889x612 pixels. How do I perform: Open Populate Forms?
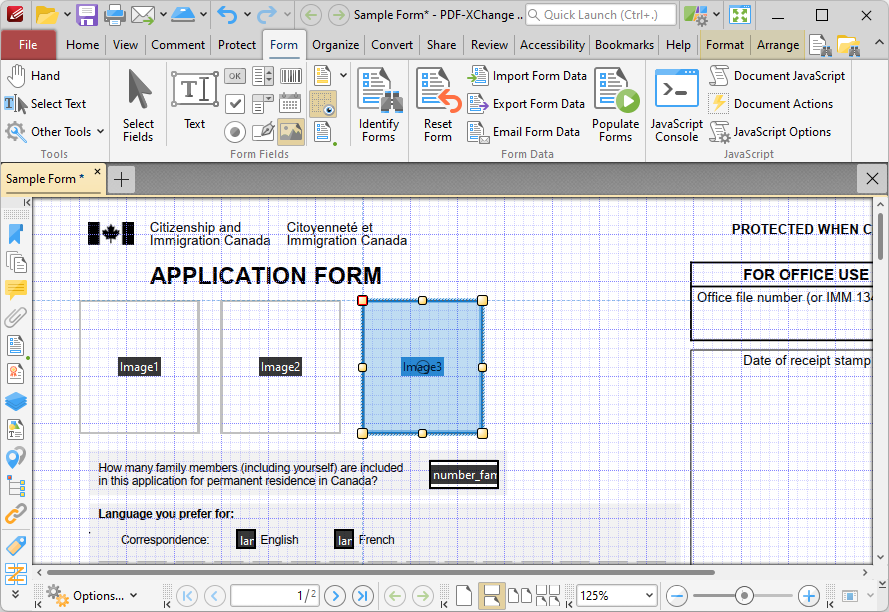point(616,105)
